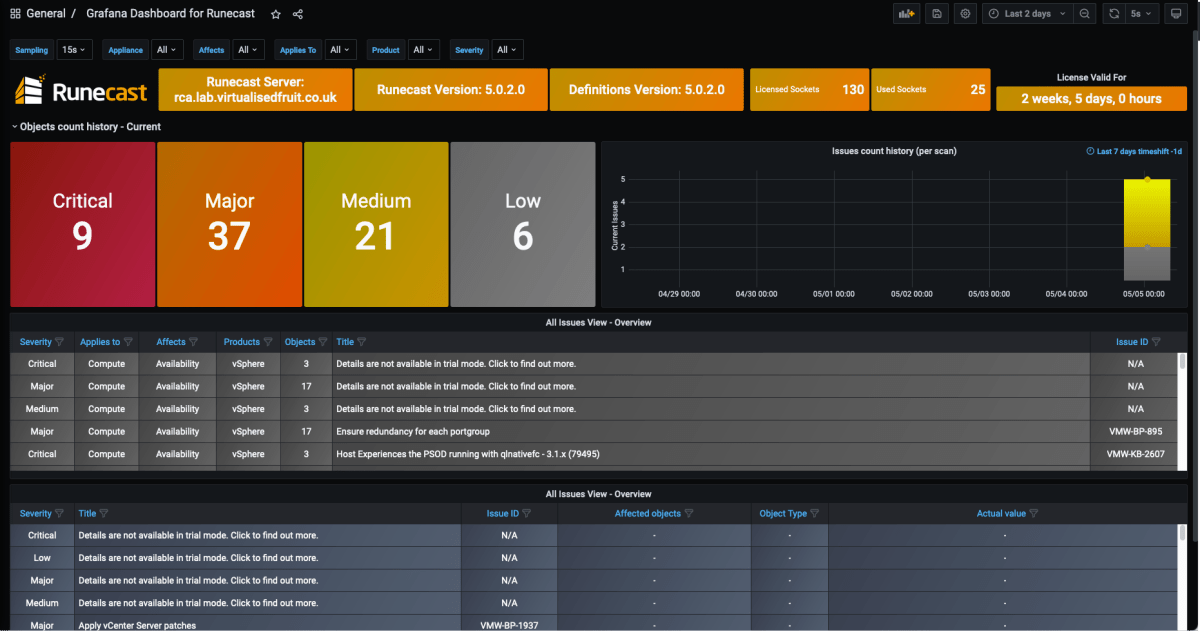The height and width of the screenshot is (632, 1200).
Task: Click the Add panel icon
Action: (x=907, y=14)
